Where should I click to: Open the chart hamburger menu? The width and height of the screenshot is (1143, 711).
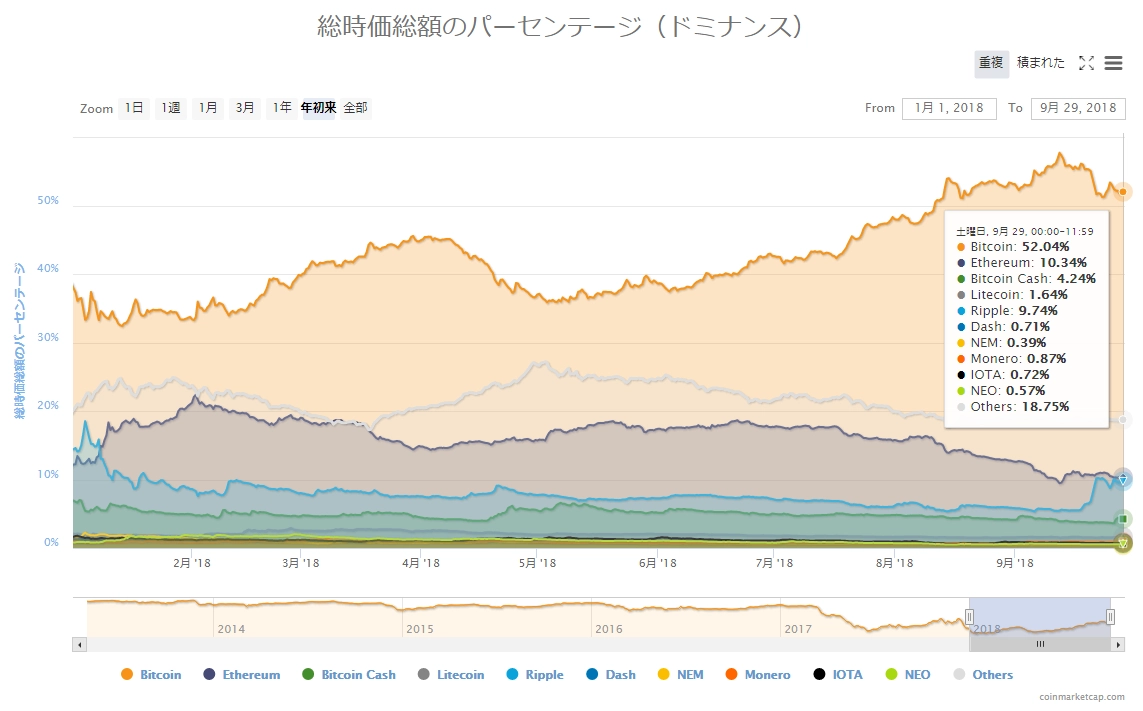1113,63
